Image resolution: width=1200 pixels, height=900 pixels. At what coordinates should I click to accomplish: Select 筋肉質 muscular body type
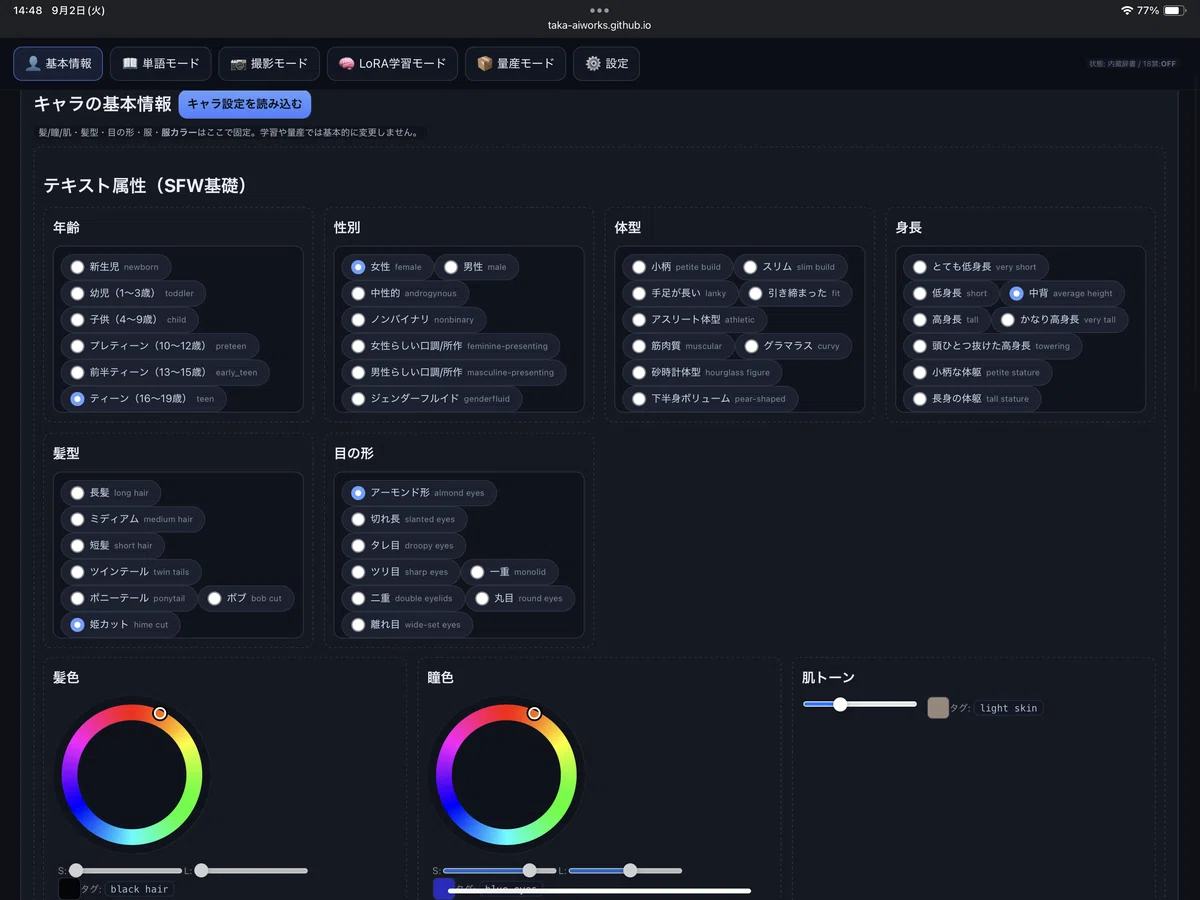[x=678, y=346]
